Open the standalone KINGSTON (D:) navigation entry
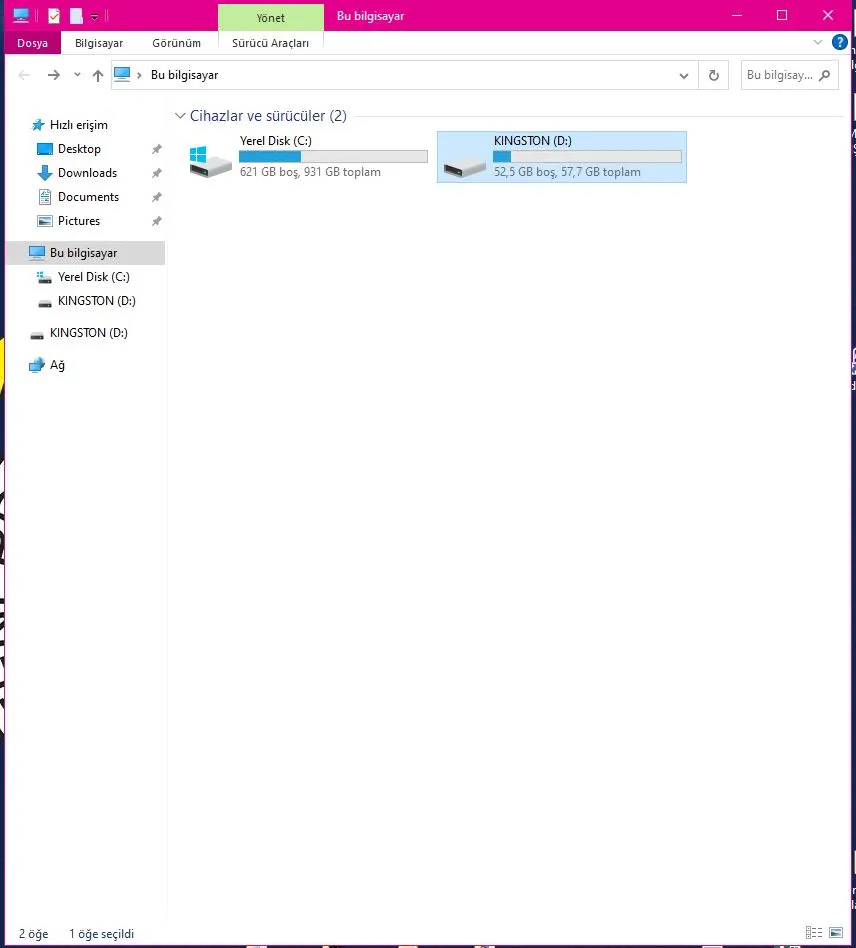This screenshot has height=948, width=856. tap(88, 333)
